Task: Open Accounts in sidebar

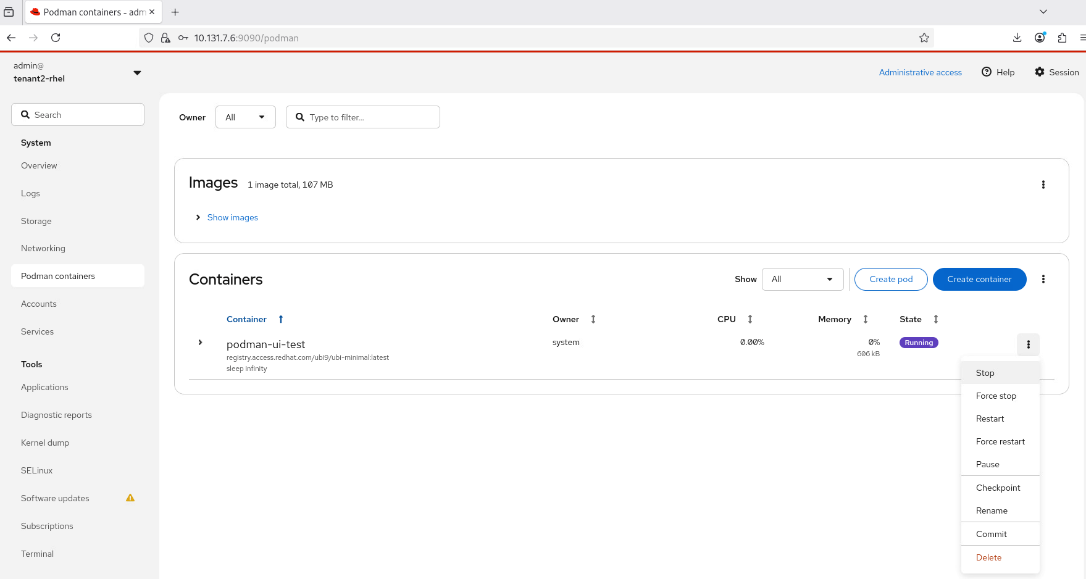Action: pyautogui.click(x=78, y=303)
